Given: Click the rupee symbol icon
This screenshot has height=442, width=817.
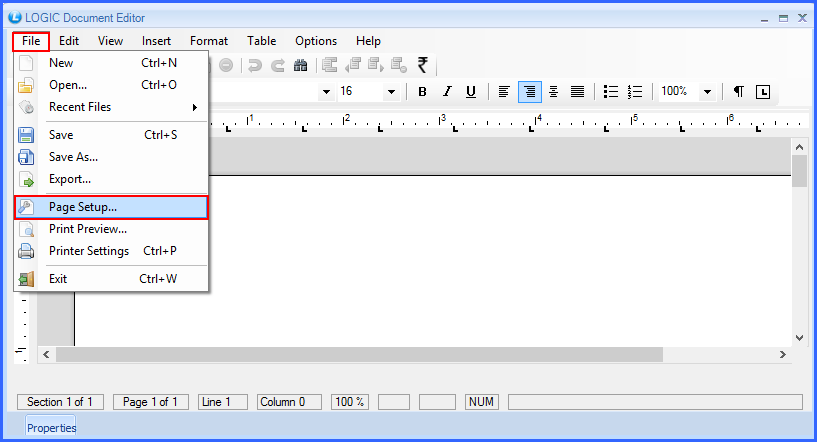Looking at the screenshot, I should (423, 65).
